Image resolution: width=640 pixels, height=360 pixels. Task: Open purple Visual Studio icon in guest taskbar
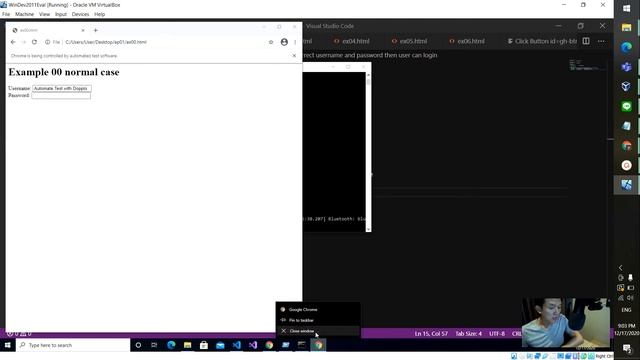pyautogui.click(x=253, y=345)
